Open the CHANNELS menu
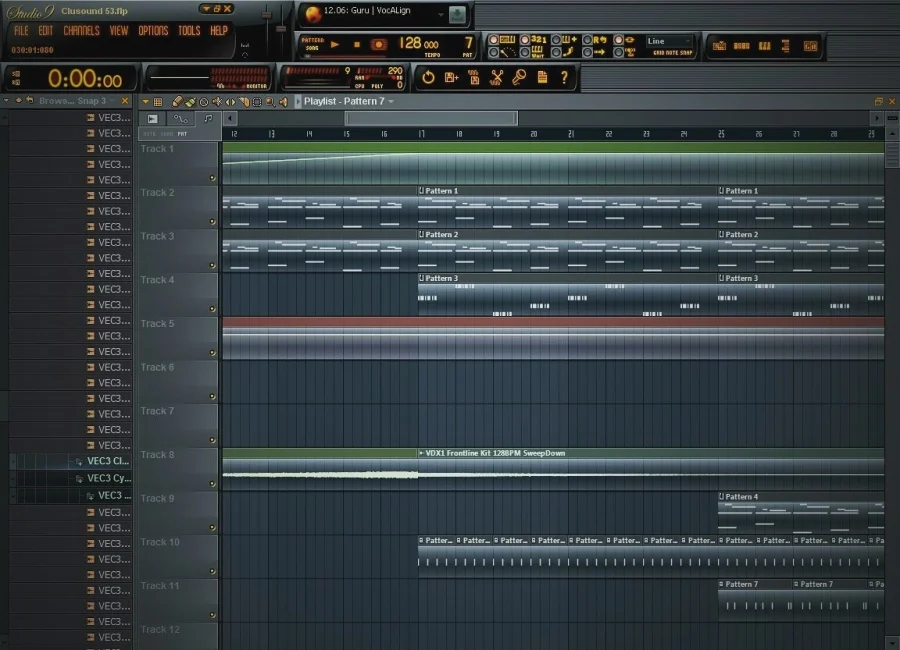900x650 pixels. pyautogui.click(x=81, y=31)
